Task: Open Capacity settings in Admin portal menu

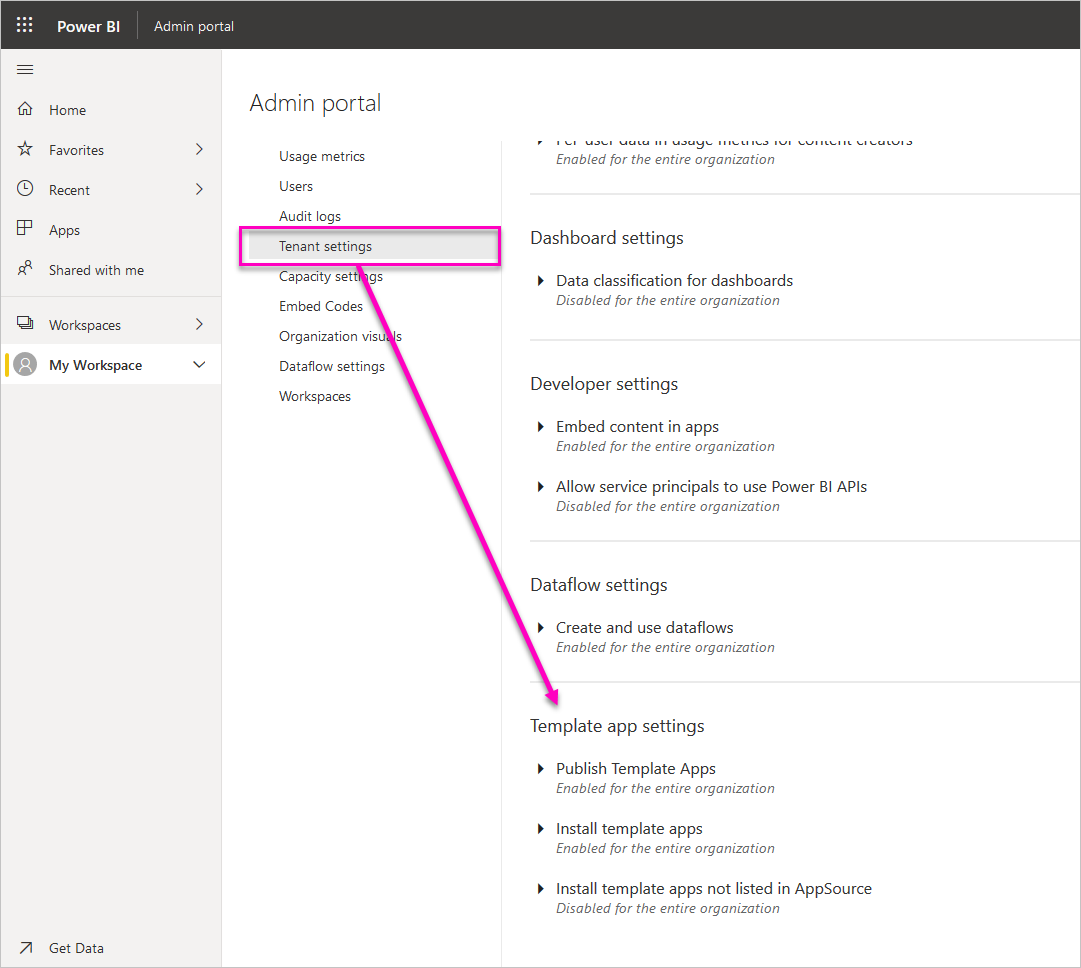Action: [x=330, y=276]
